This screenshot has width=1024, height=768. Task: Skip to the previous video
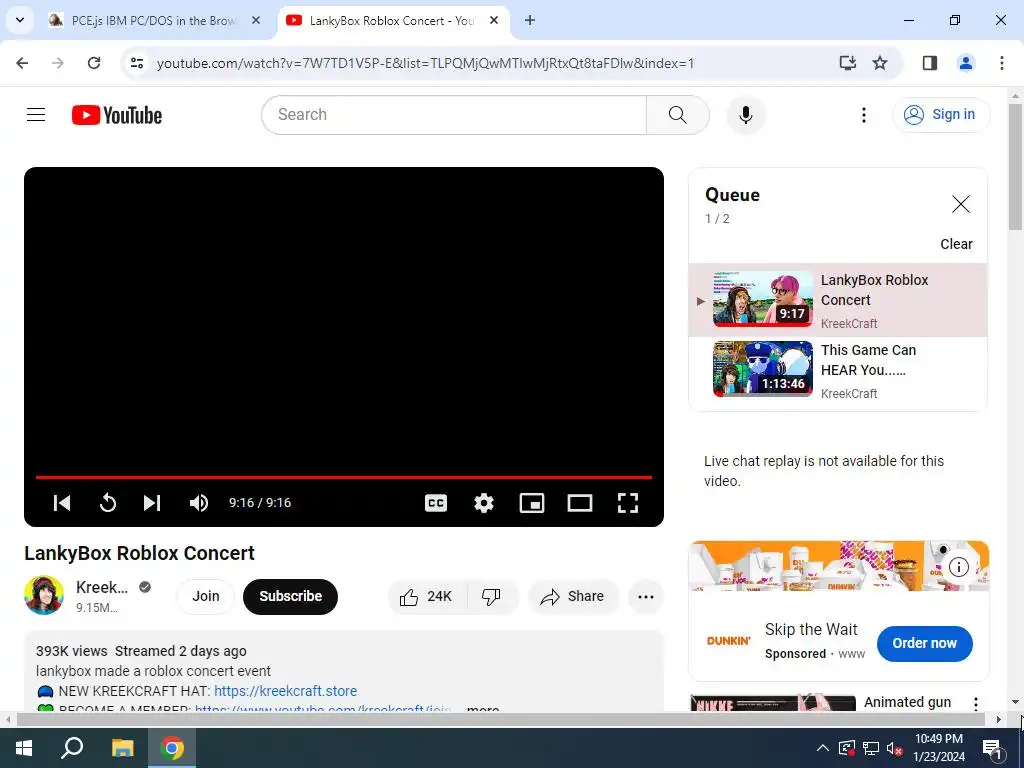62,503
